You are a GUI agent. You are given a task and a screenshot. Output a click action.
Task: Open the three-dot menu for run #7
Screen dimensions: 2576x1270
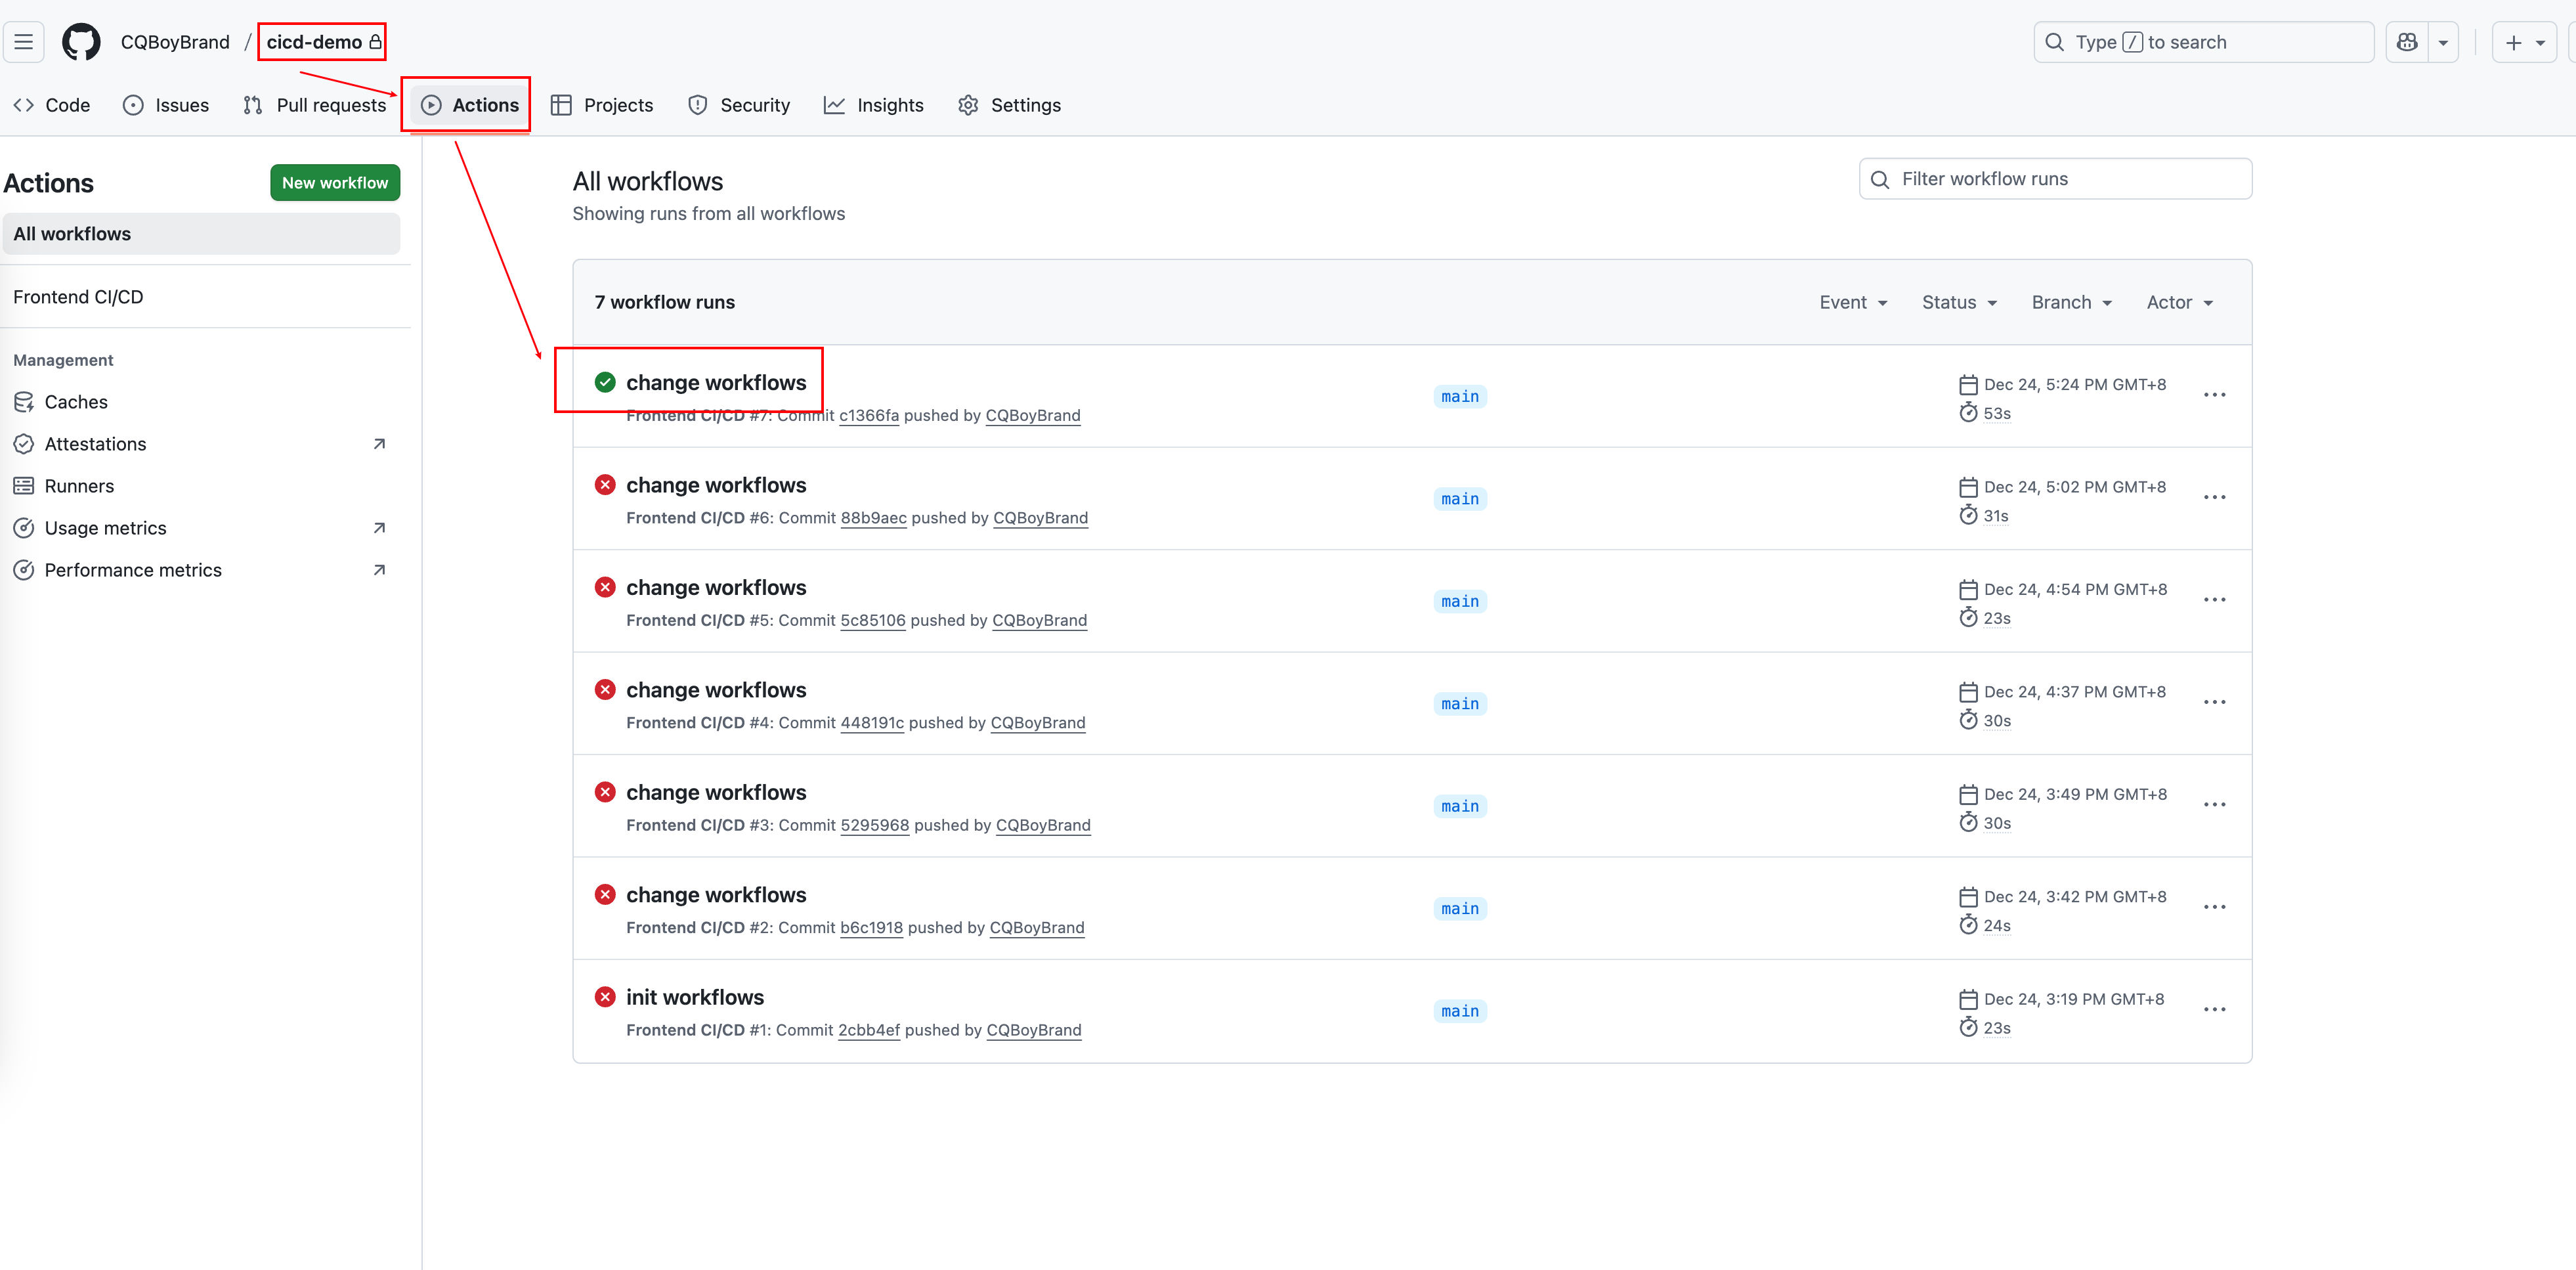pos(2214,395)
